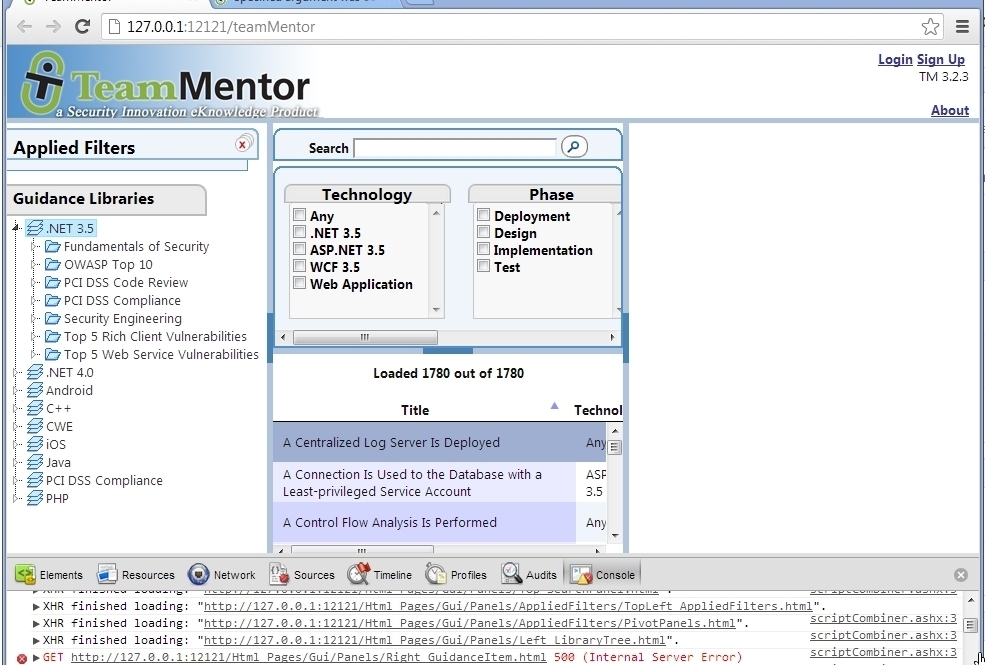Close Applied Filters with red X icon
The width and height of the screenshot is (985, 665).
pyautogui.click(x=243, y=144)
